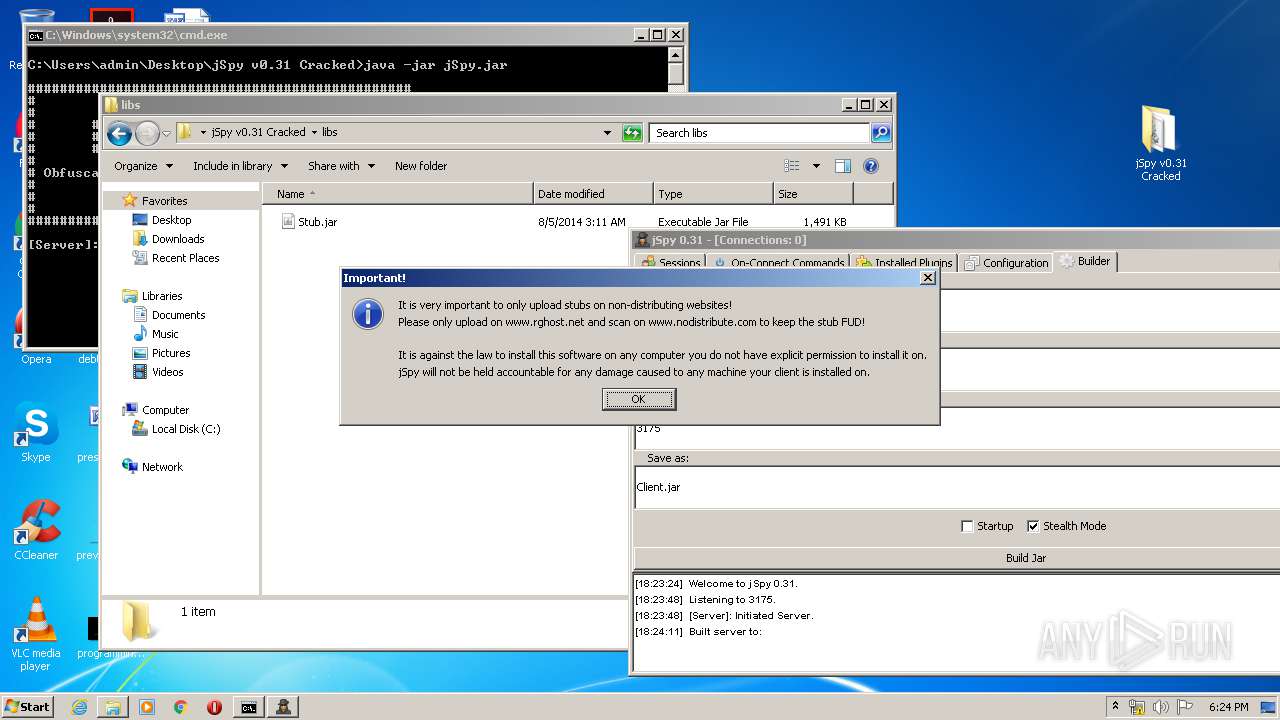Viewport: 1280px width, 720px height.
Task: Open the CCleaner desktop shortcut
Action: (36, 531)
